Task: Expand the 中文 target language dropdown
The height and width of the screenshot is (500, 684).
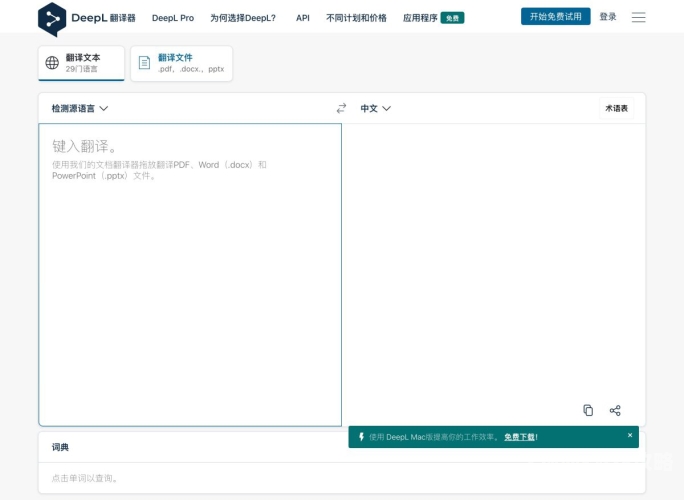Action: (375, 108)
